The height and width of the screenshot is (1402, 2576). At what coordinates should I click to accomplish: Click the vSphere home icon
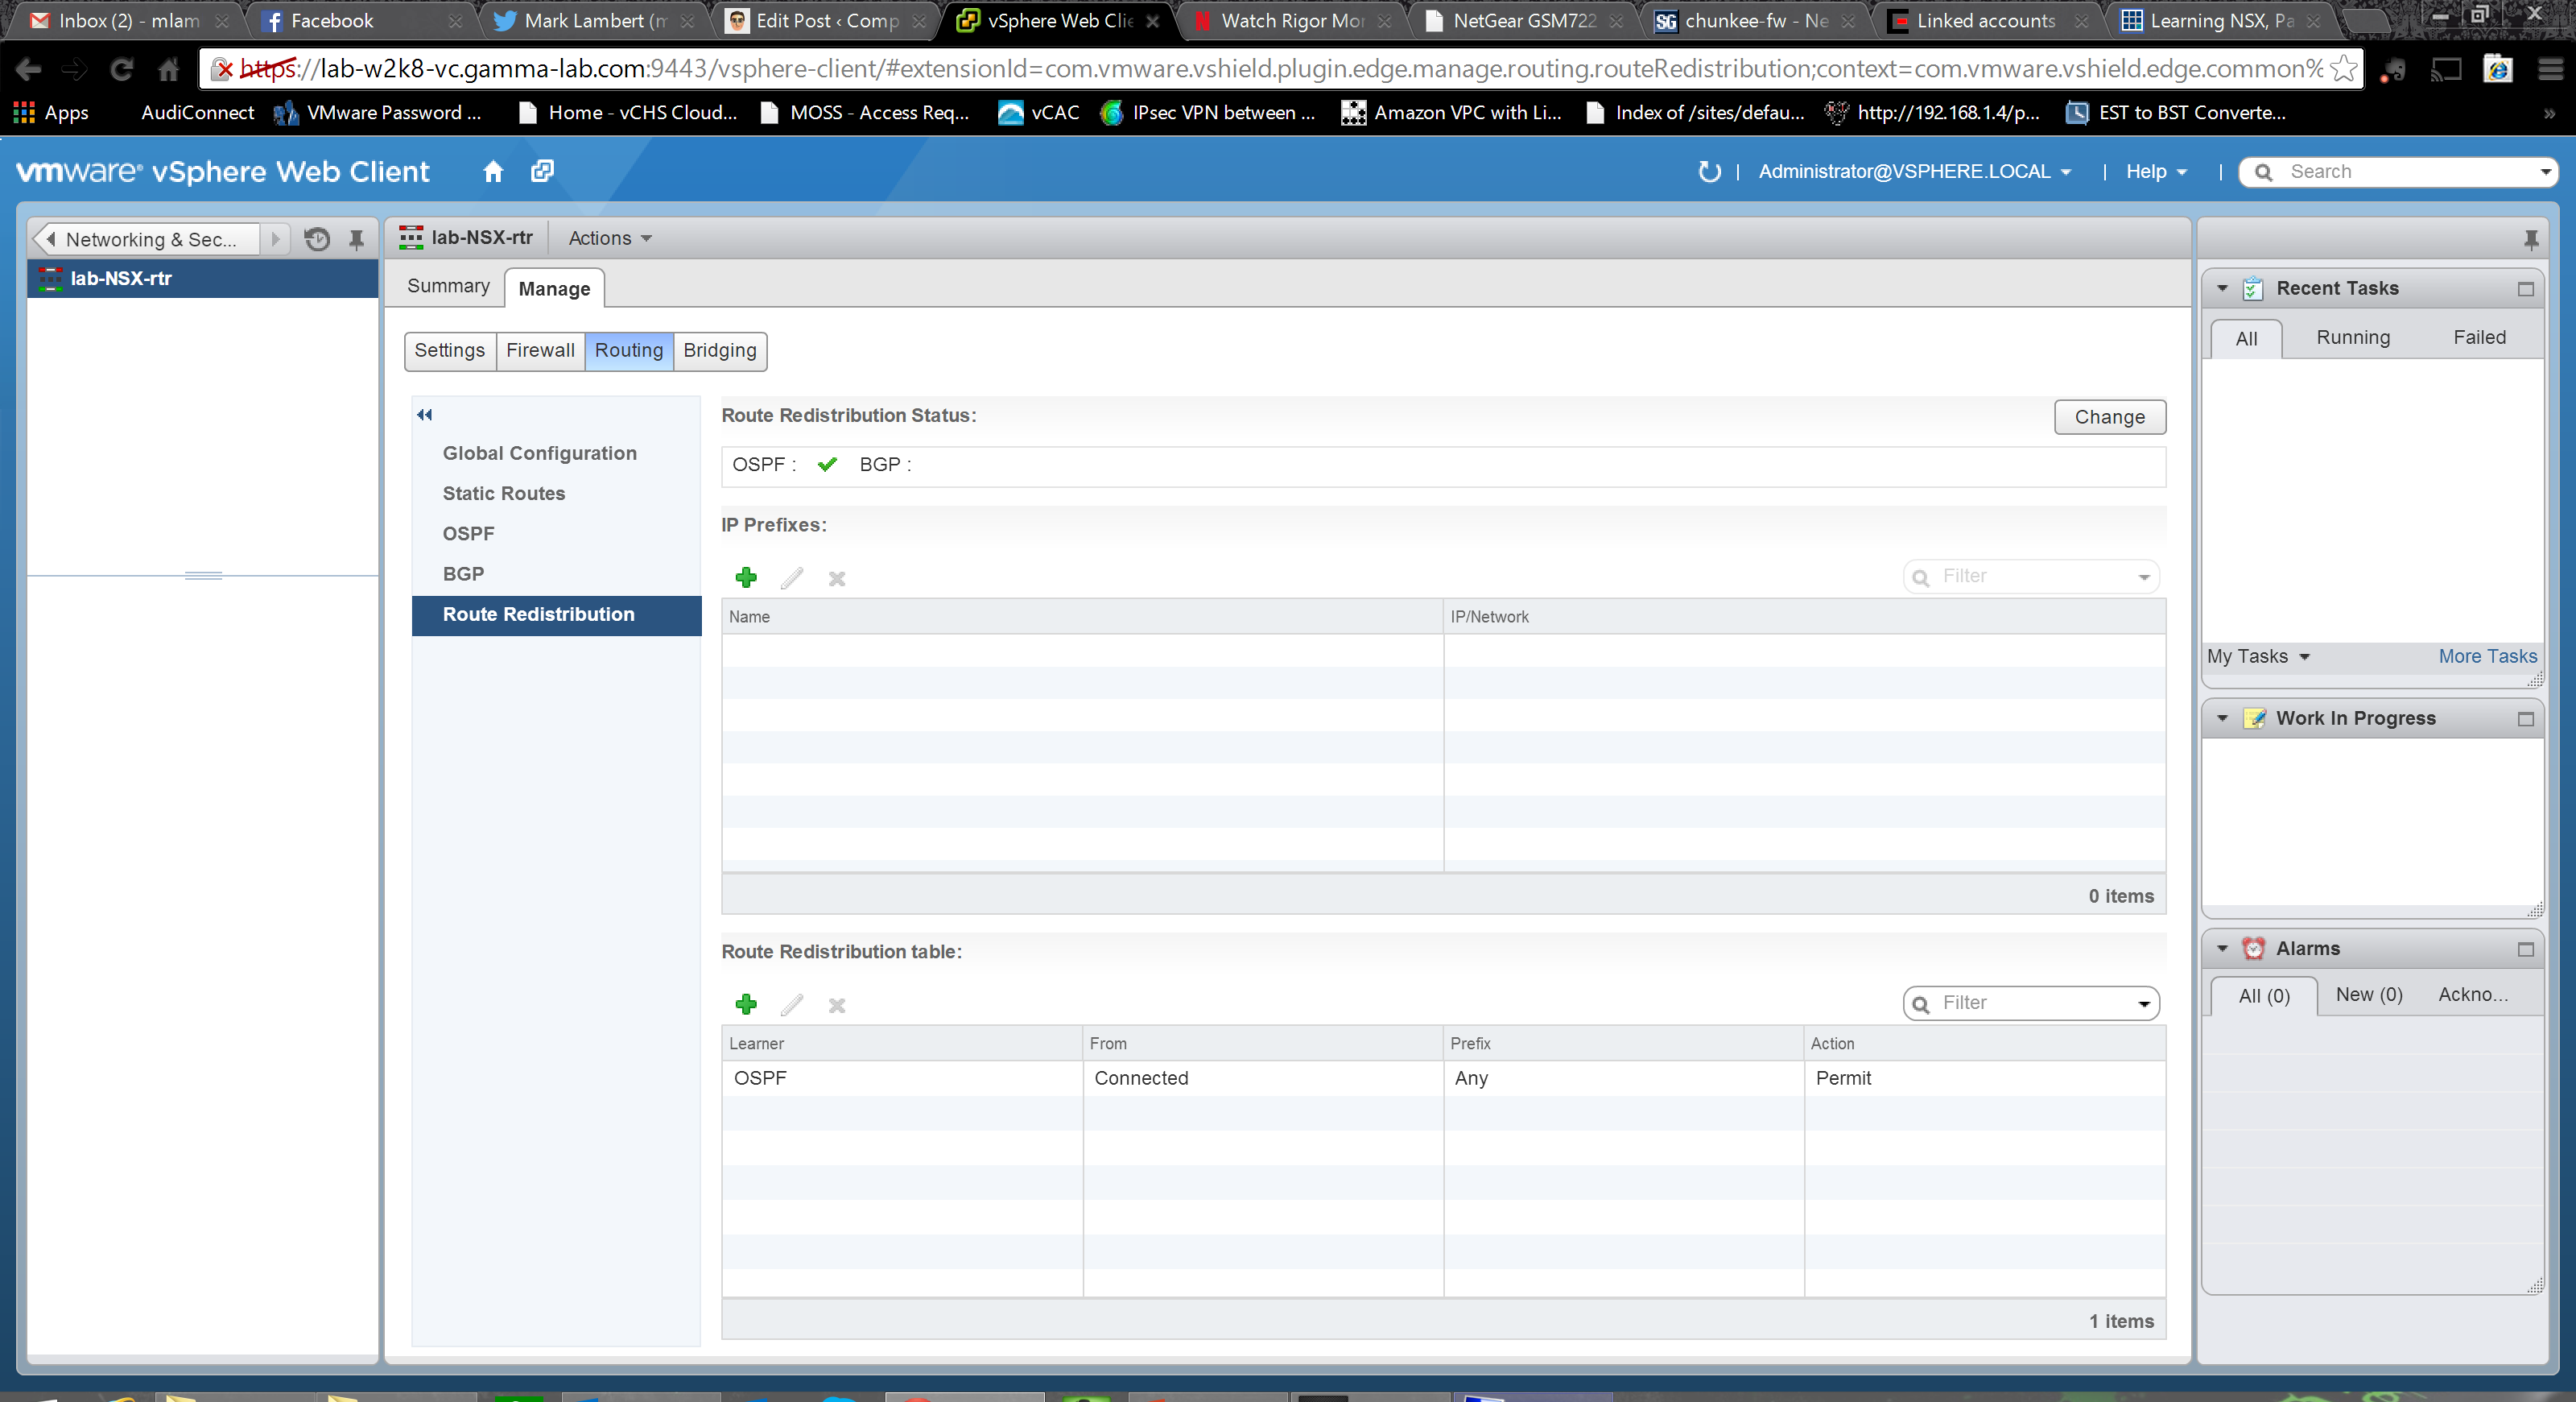[492, 171]
